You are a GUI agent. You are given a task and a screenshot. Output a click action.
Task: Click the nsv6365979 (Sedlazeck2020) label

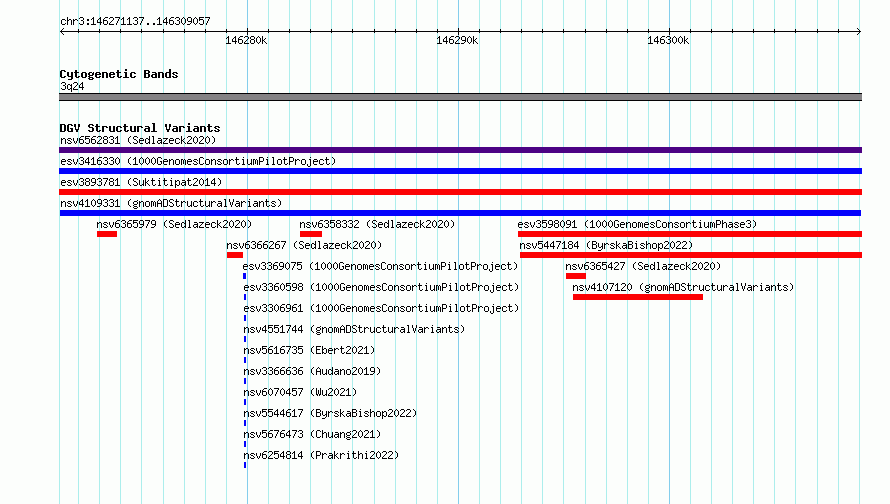pyautogui.click(x=174, y=224)
